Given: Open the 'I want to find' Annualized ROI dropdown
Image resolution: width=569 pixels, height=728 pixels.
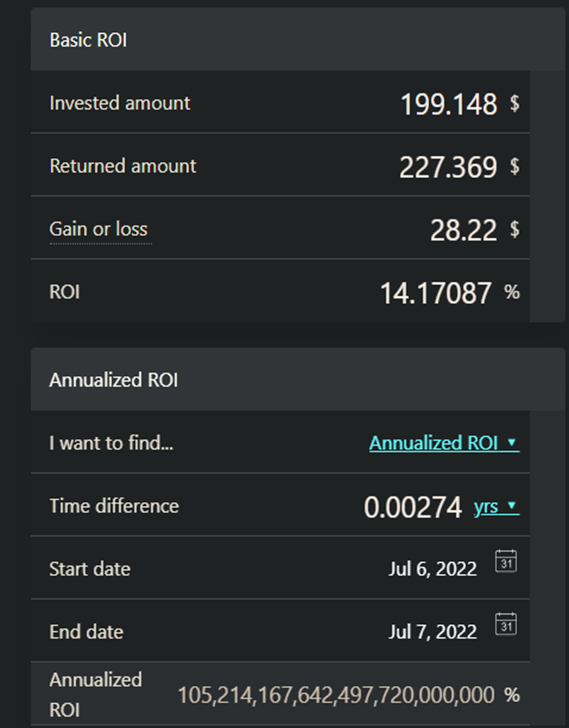Looking at the screenshot, I should click(x=444, y=443).
